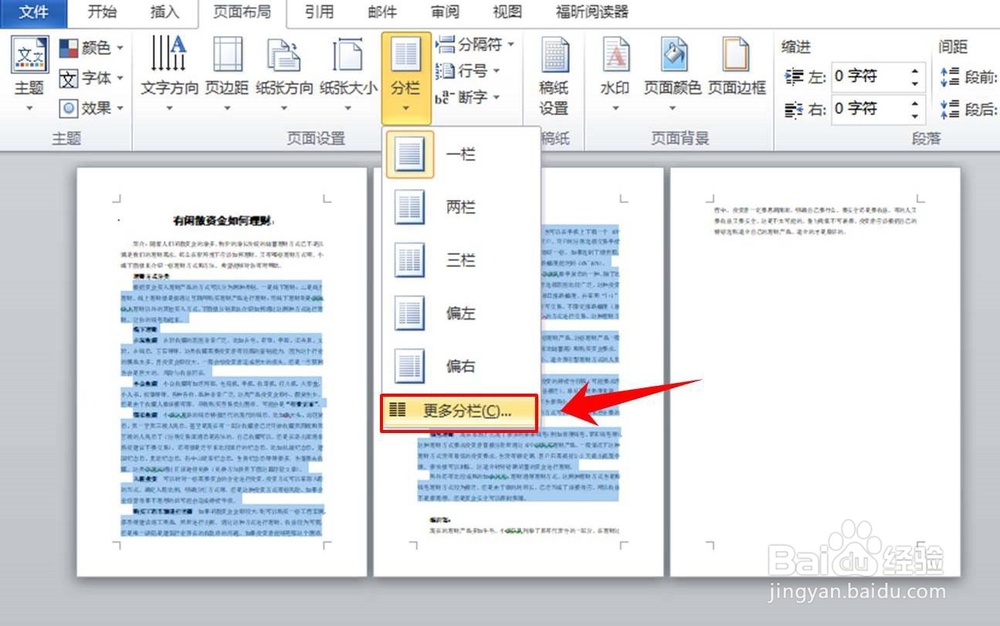Increase 左 indent with the up stepper
The width and height of the screenshot is (1000, 626).
pos(916,72)
